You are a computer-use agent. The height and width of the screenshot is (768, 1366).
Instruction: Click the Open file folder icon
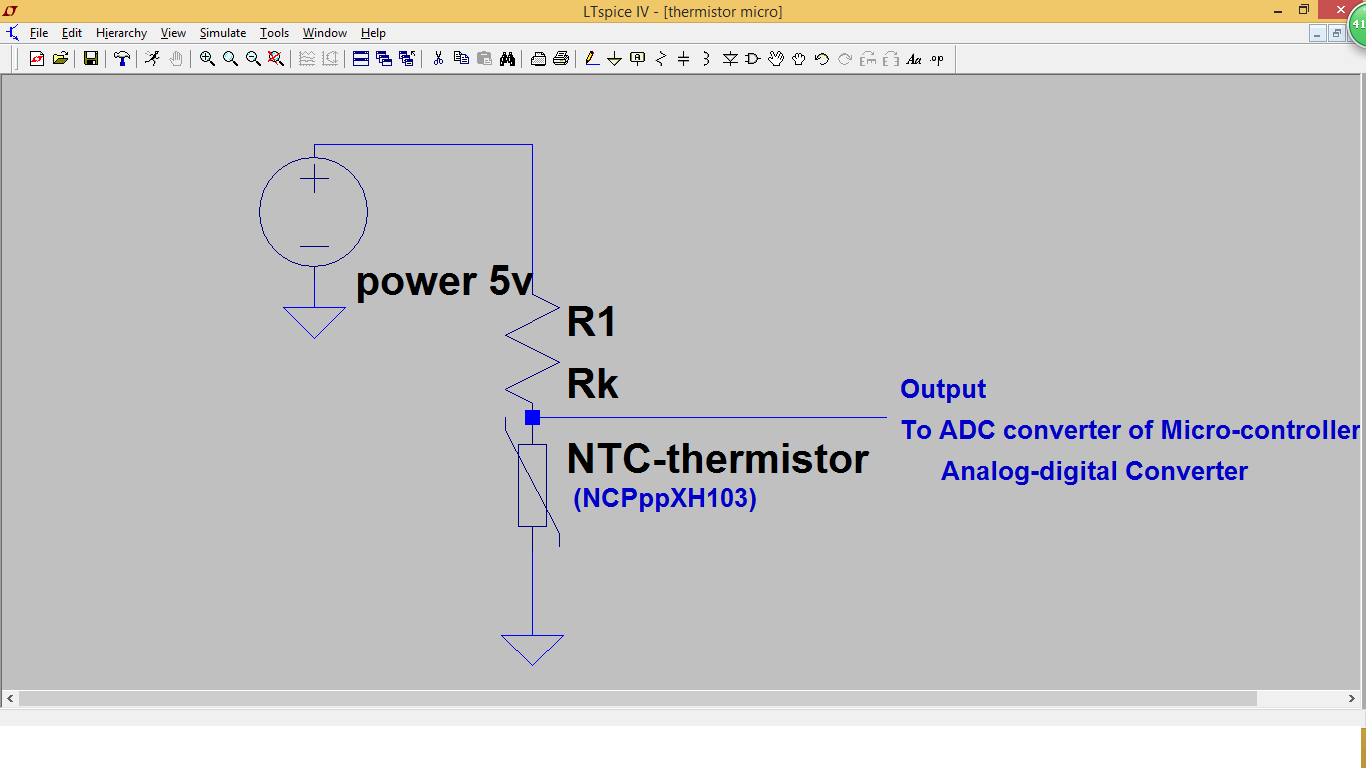(60, 59)
